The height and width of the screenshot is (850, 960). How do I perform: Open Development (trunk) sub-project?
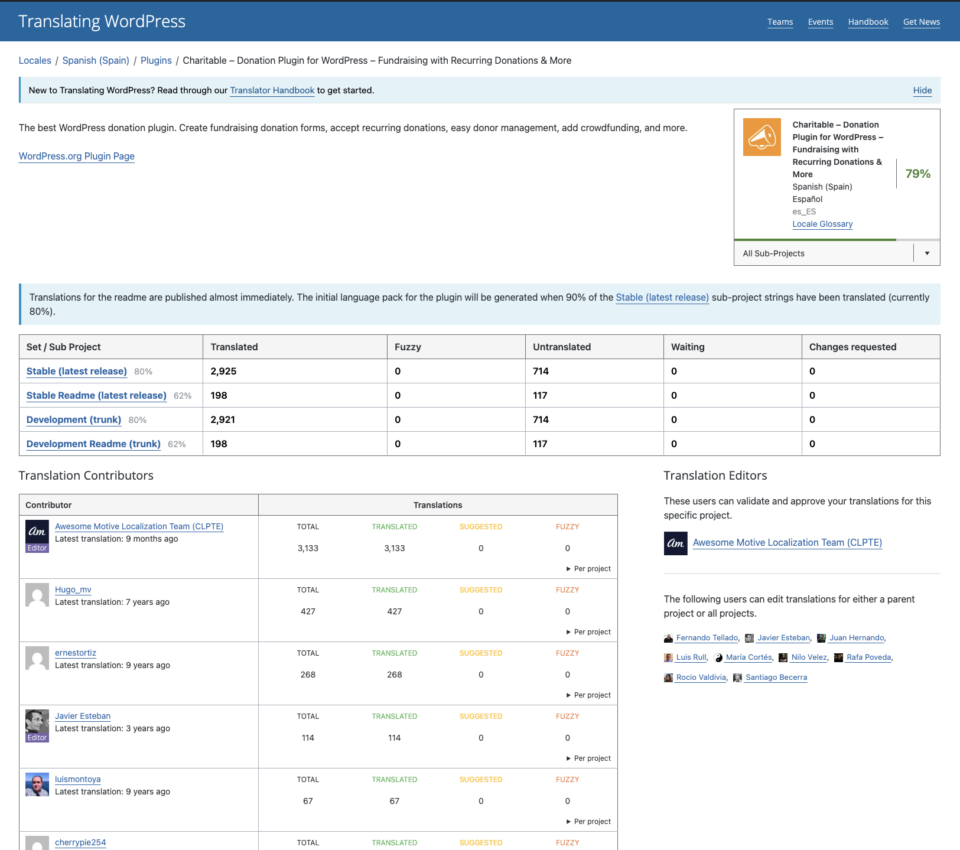point(73,419)
